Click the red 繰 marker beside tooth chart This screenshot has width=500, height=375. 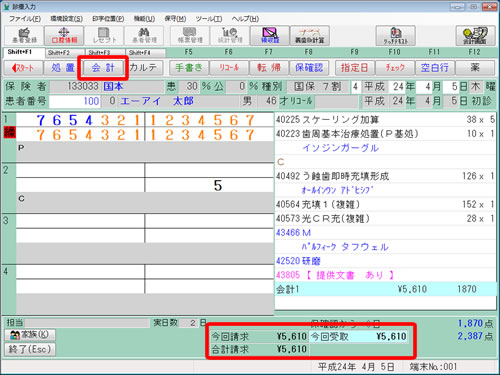tap(10, 132)
